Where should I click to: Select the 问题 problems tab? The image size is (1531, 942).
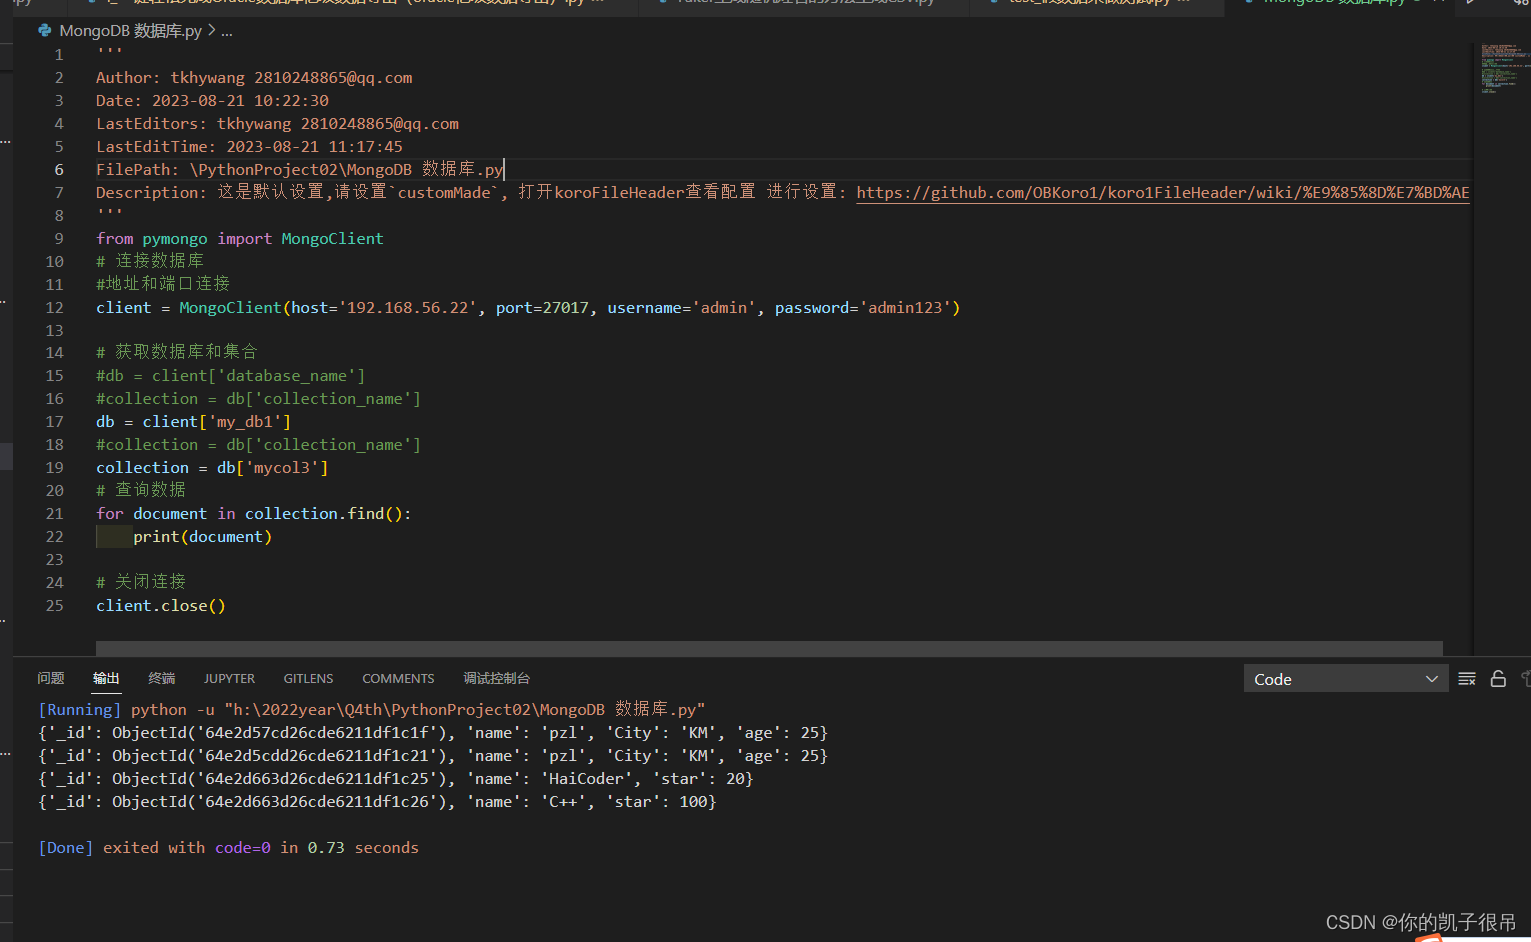click(50, 678)
